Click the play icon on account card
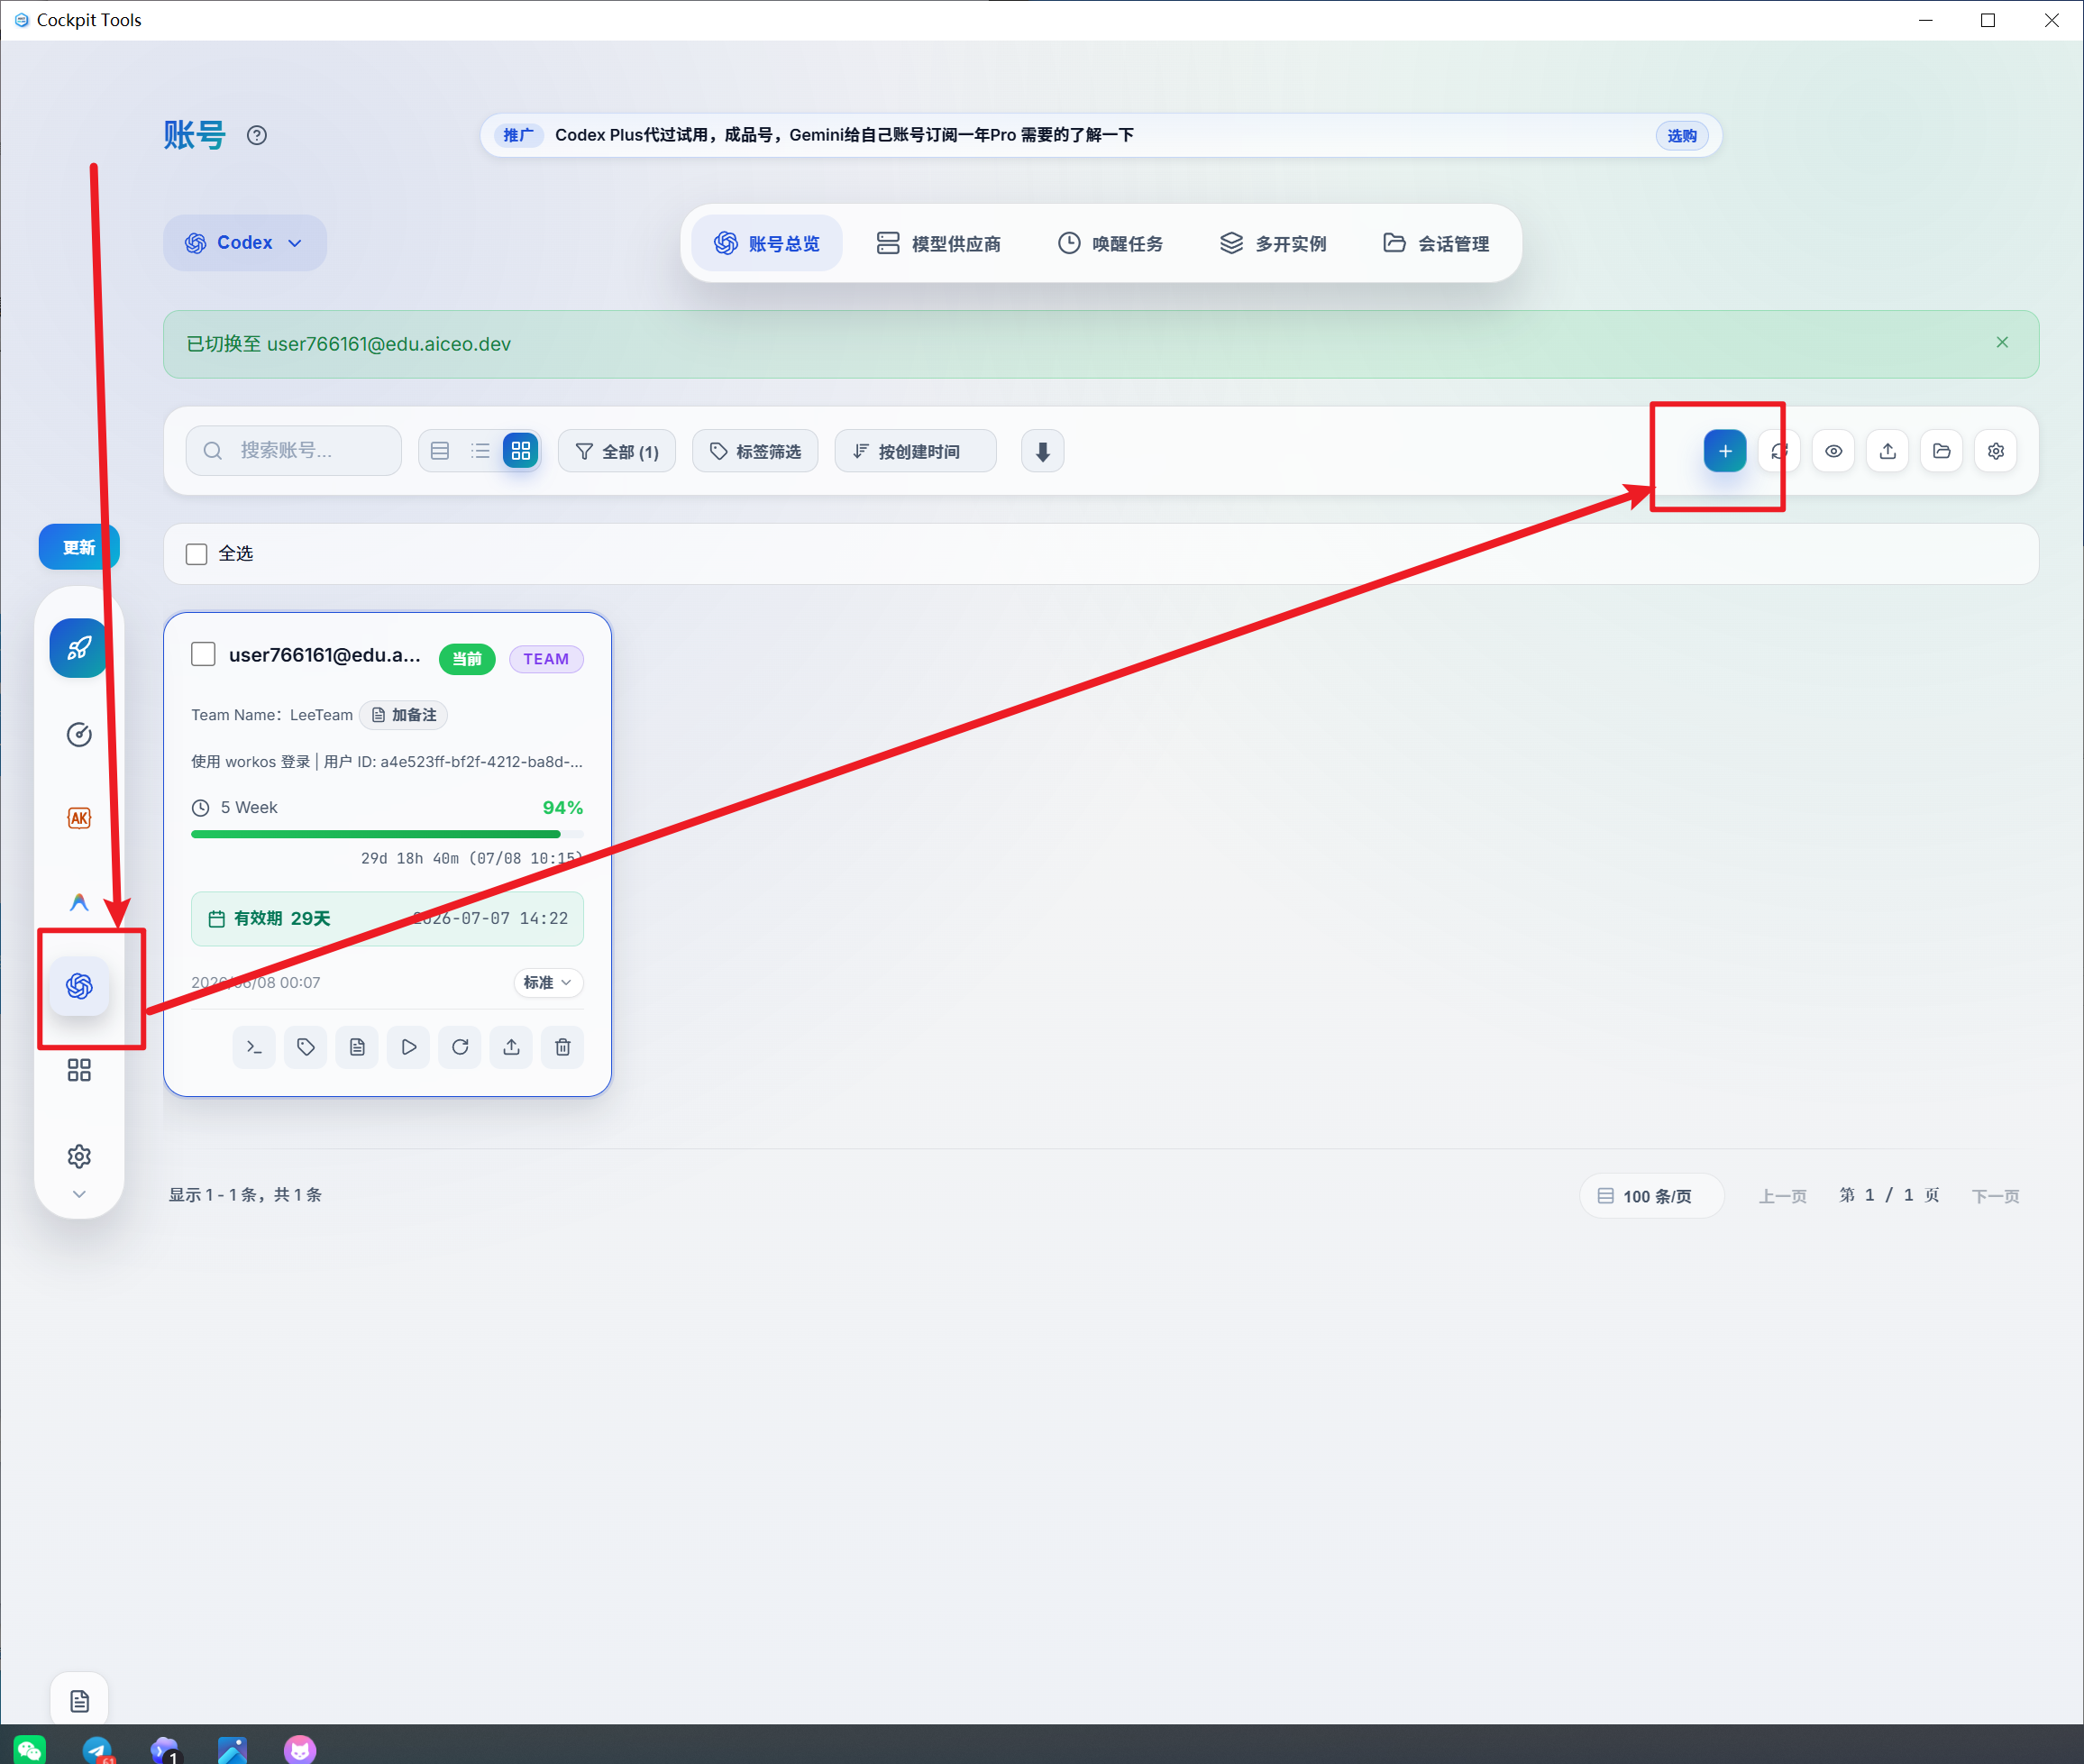 tap(409, 1047)
